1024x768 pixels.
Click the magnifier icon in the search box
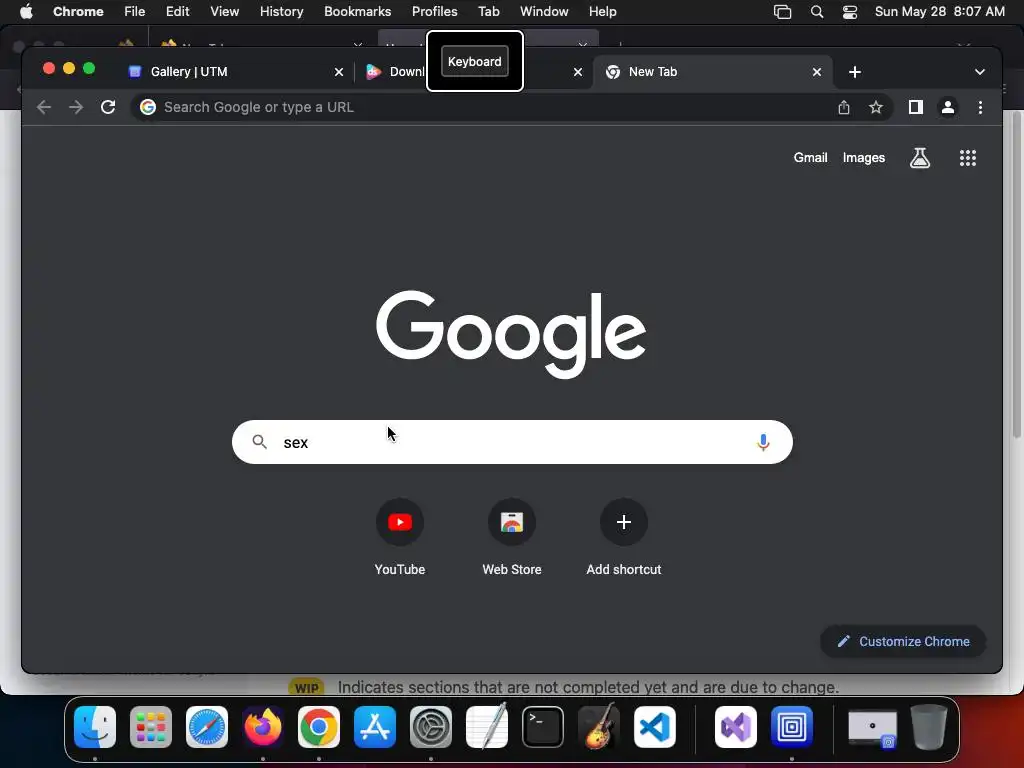click(259, 442)
